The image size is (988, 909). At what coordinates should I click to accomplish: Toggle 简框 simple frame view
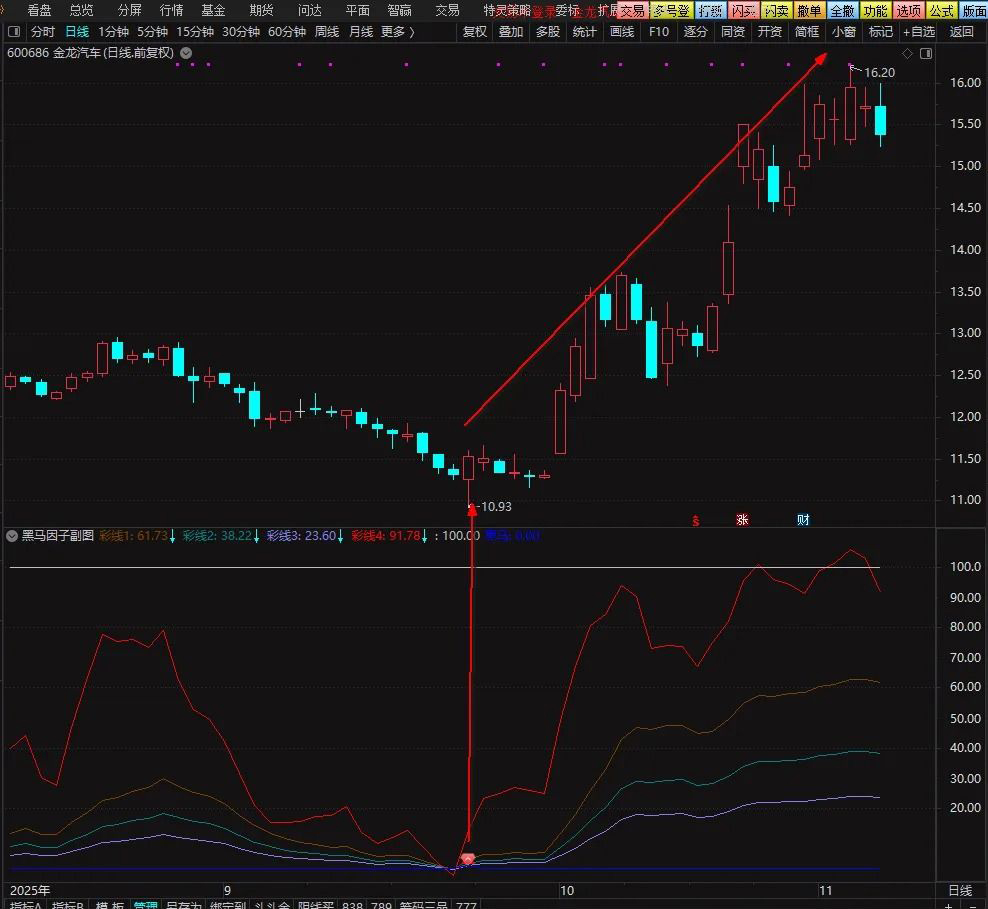tap(807, 32)
